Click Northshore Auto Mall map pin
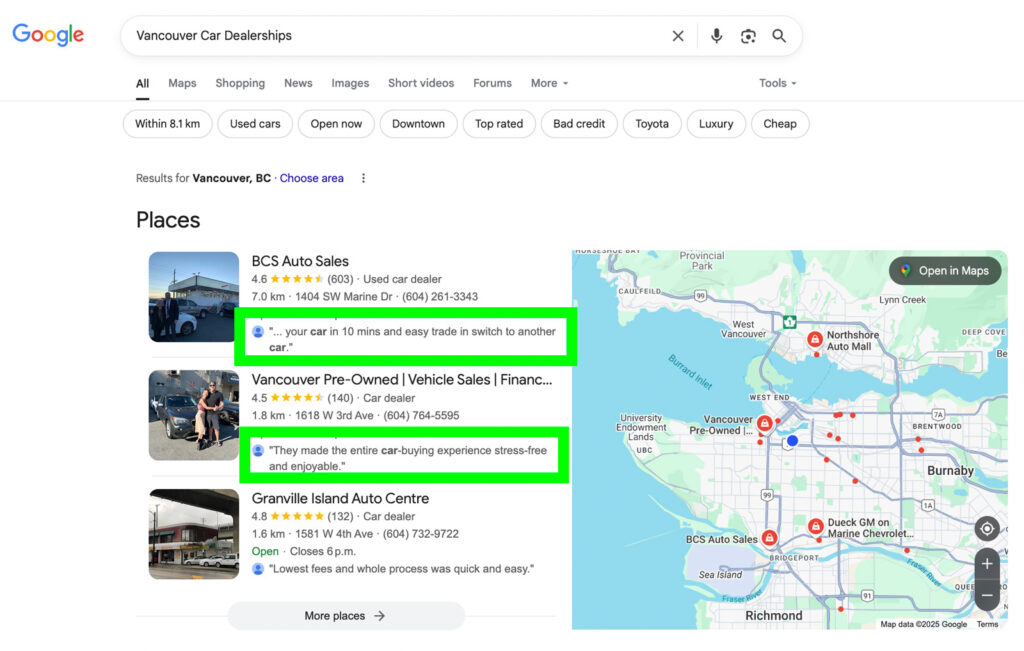Screen dimensions: 1024x651 (x=814, y=339)
